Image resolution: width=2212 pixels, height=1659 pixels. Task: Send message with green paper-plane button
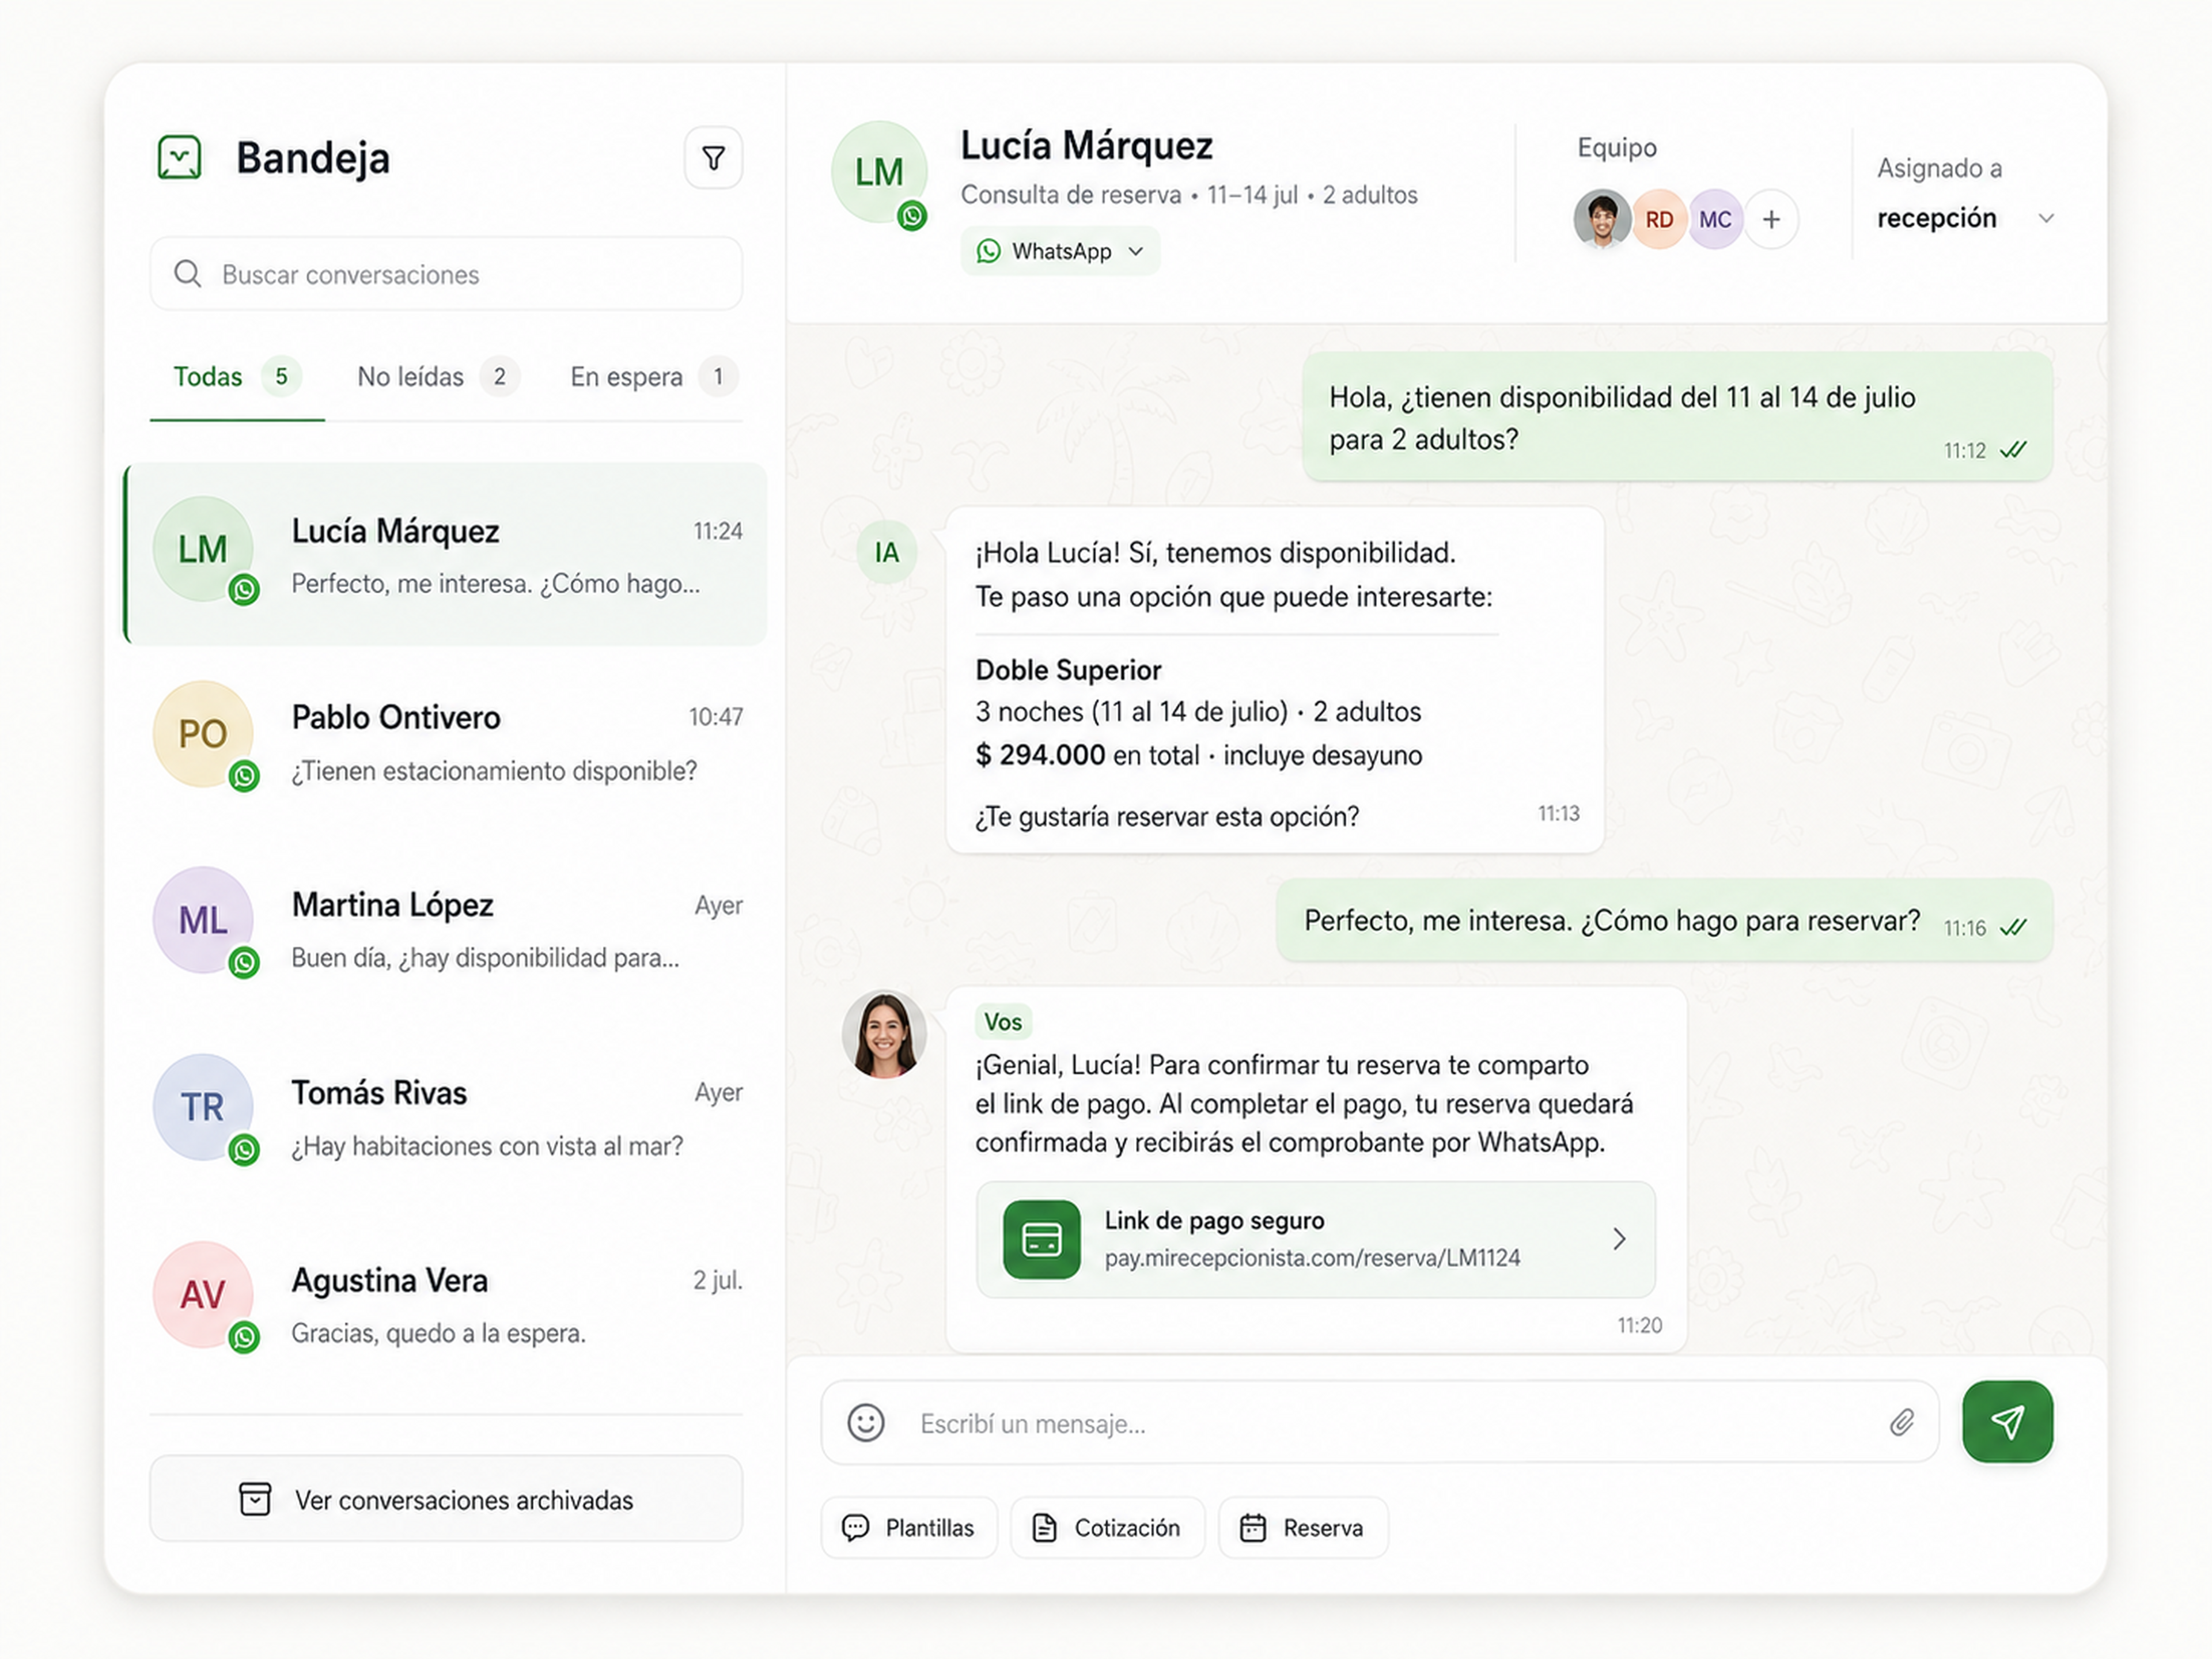(x=2007, y=1421)
